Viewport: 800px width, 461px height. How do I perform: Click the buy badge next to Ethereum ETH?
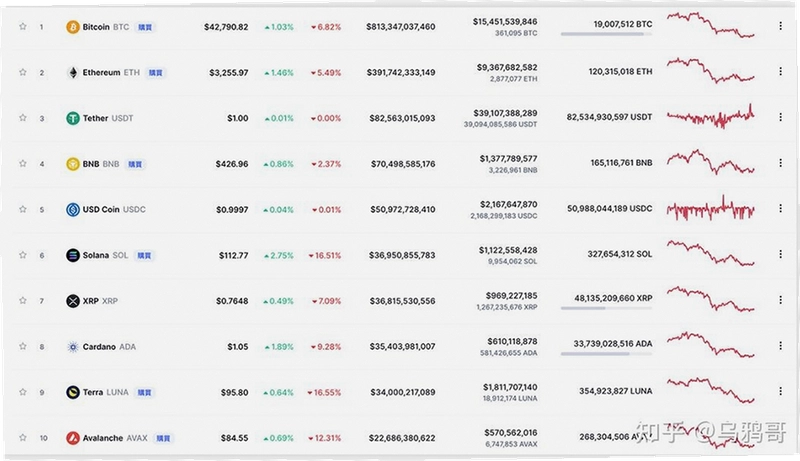coord(156,73)
